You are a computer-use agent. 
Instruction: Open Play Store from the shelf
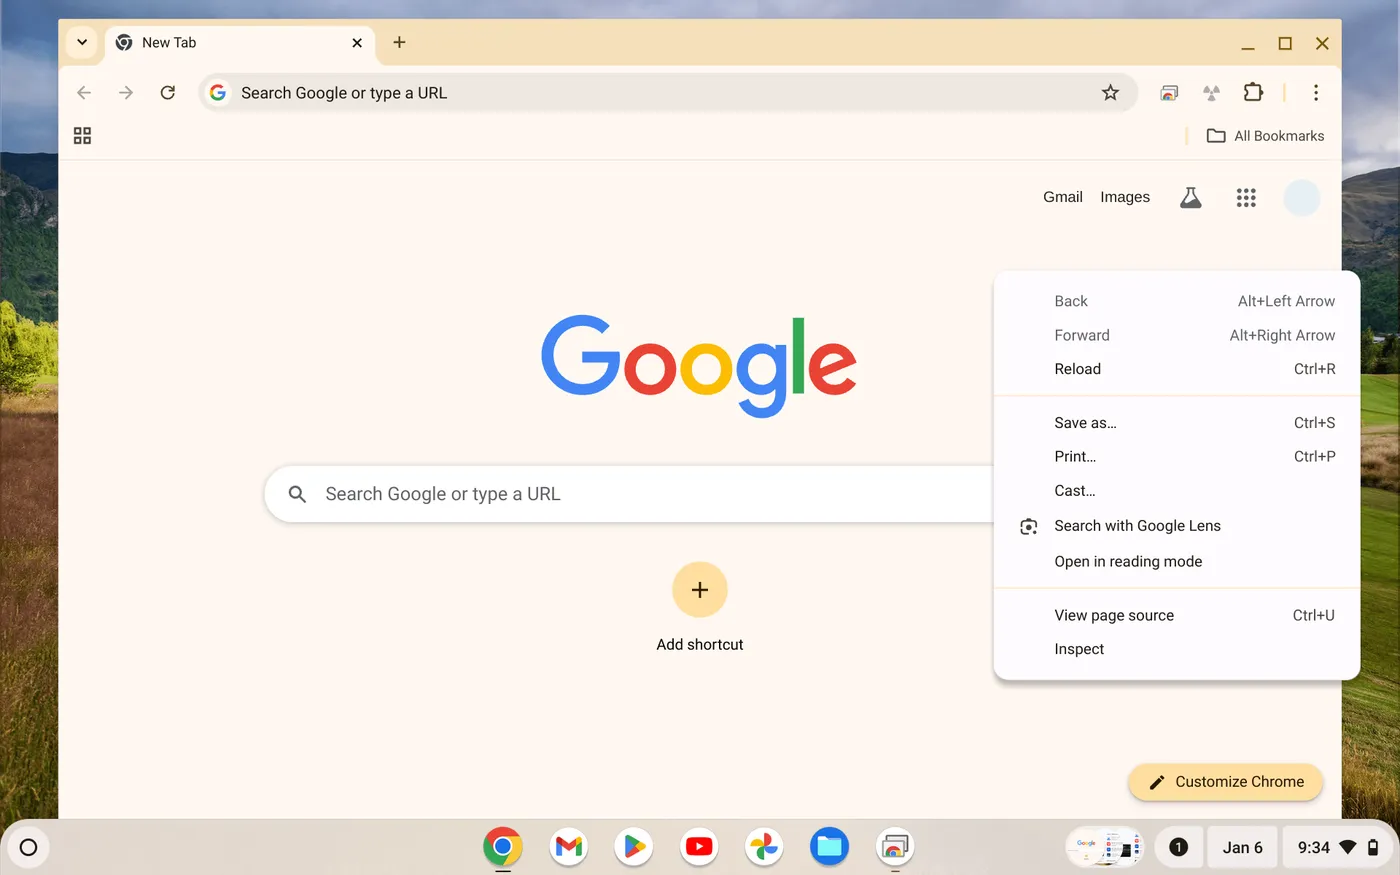pyautogui.click(x=634, y=847)
